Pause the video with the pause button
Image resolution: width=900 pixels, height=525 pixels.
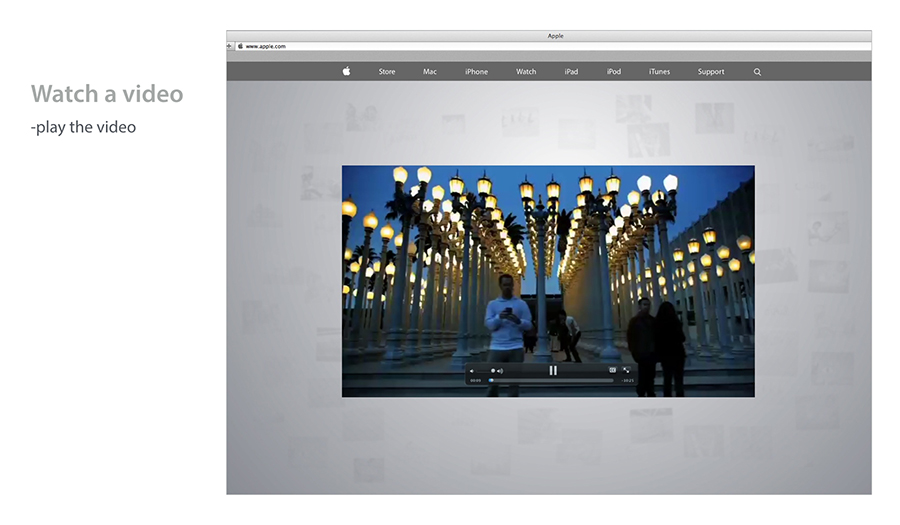tap(553, 371)
